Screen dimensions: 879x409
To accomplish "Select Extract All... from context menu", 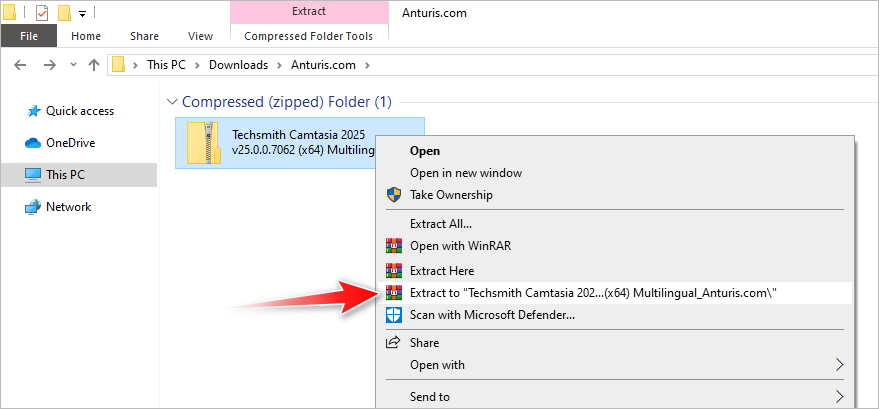I will 440,224.
